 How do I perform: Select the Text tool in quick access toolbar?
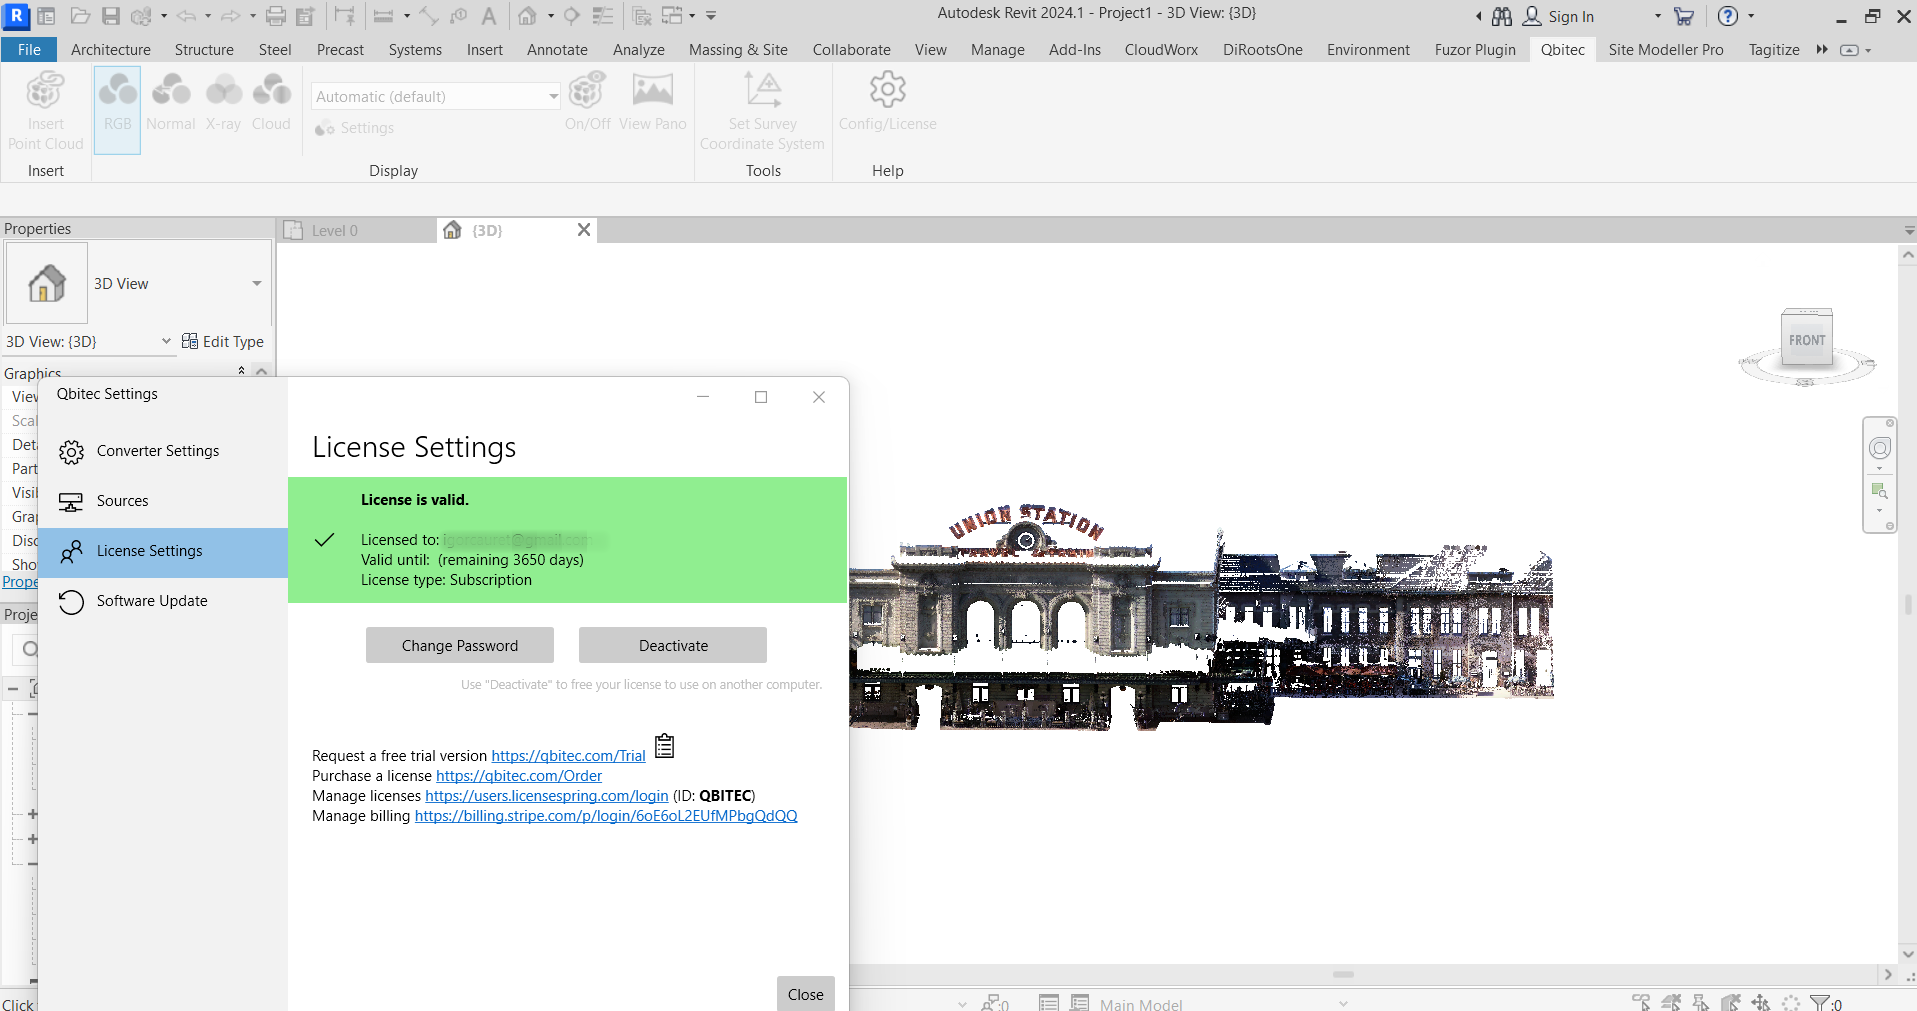coord(489,16)
